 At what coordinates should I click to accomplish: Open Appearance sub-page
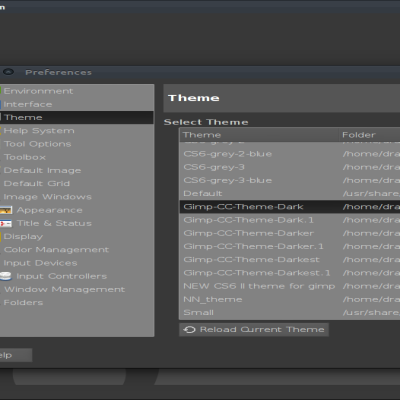[x=49, y=210]
